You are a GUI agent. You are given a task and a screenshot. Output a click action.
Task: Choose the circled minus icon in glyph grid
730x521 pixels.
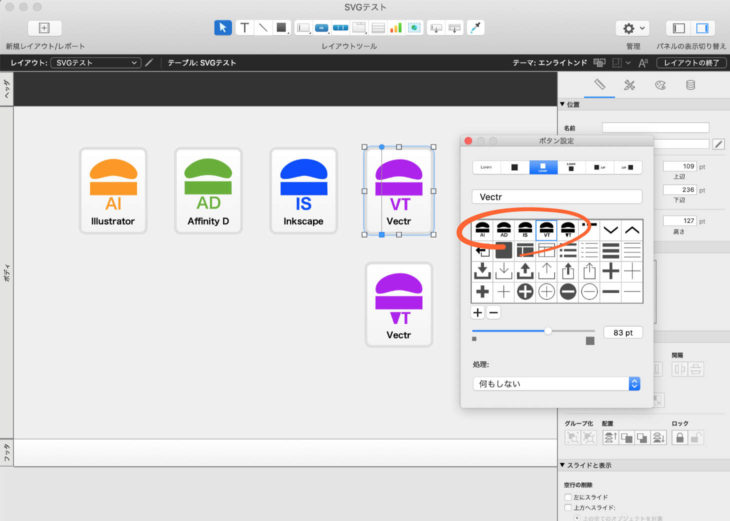pos(568,291)
